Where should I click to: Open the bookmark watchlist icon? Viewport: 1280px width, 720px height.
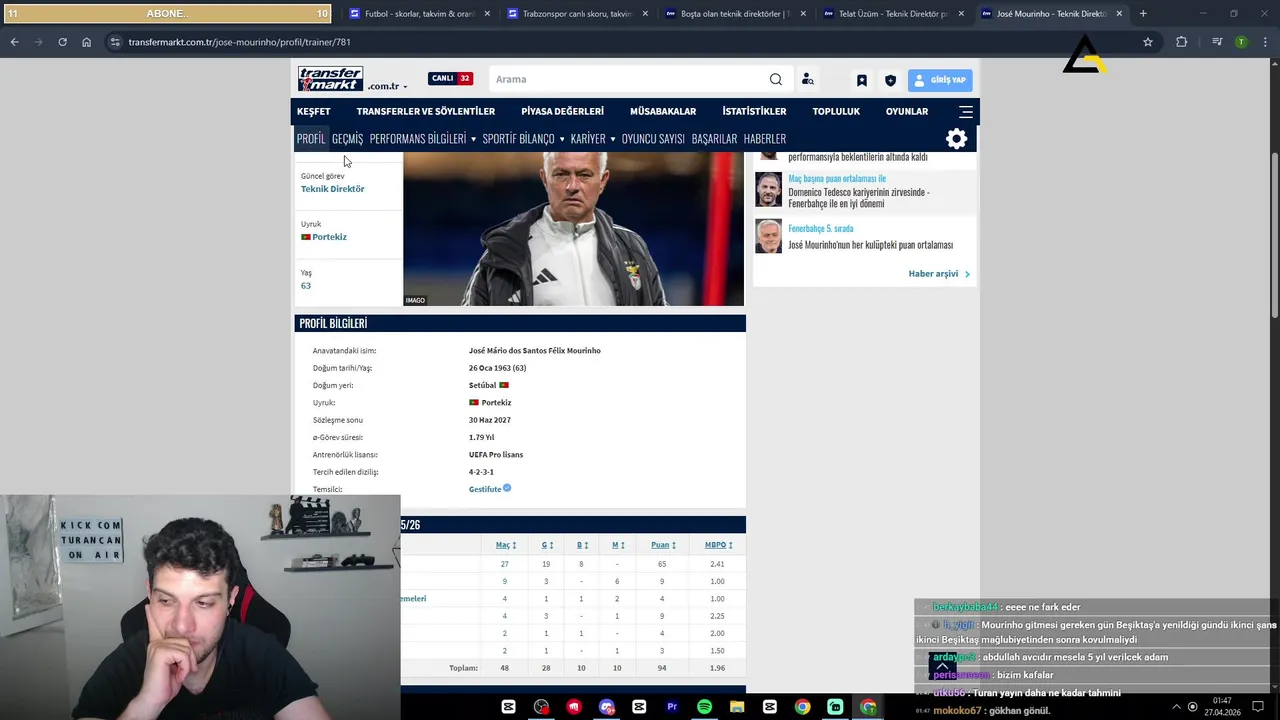click(862, 80)
